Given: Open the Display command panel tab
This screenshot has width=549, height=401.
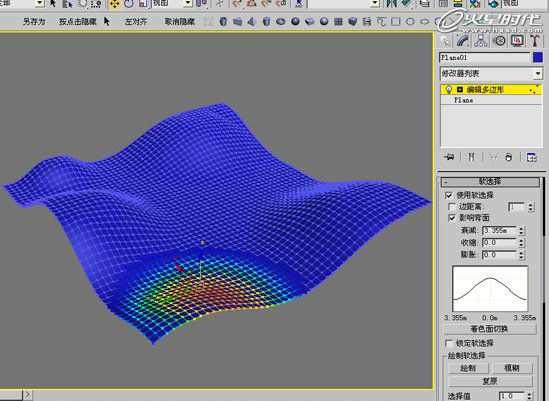Looking at the screenshot, I should 517,41.
